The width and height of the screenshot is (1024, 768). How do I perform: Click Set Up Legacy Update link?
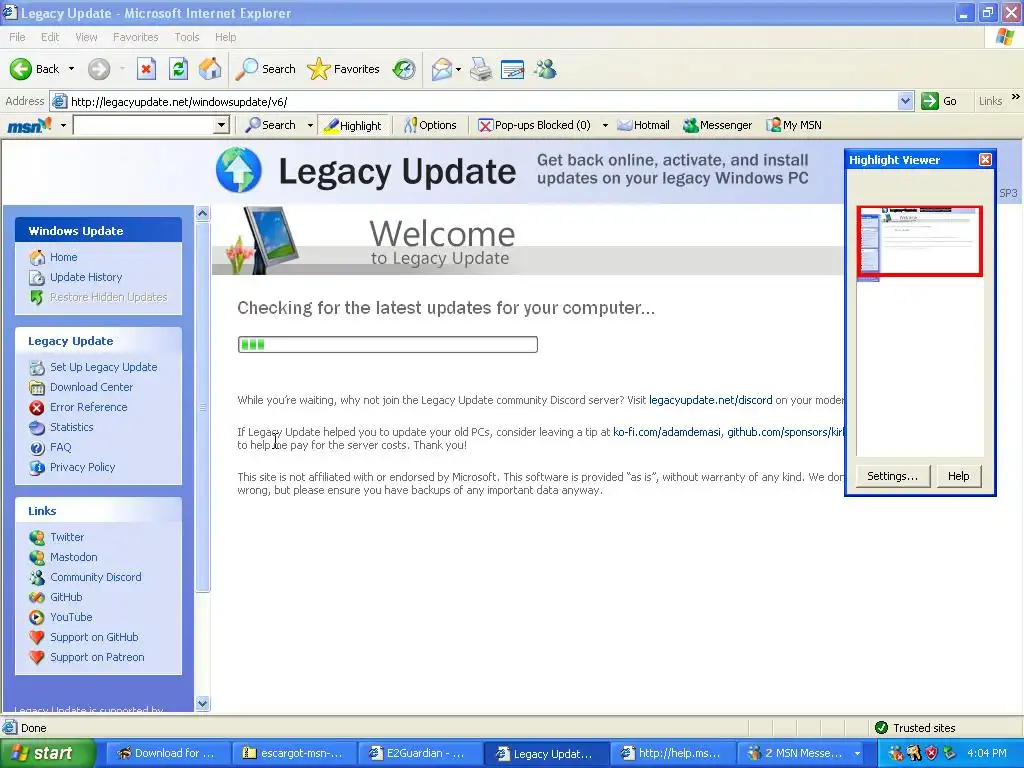tap(104, 367)
